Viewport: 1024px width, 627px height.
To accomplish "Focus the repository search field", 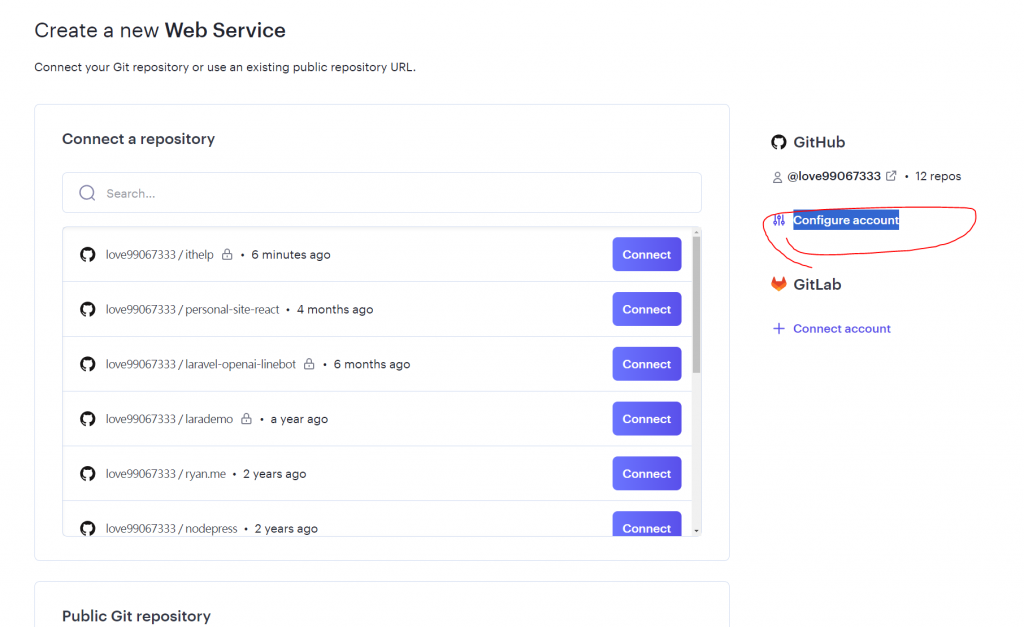I will (400, 193).
